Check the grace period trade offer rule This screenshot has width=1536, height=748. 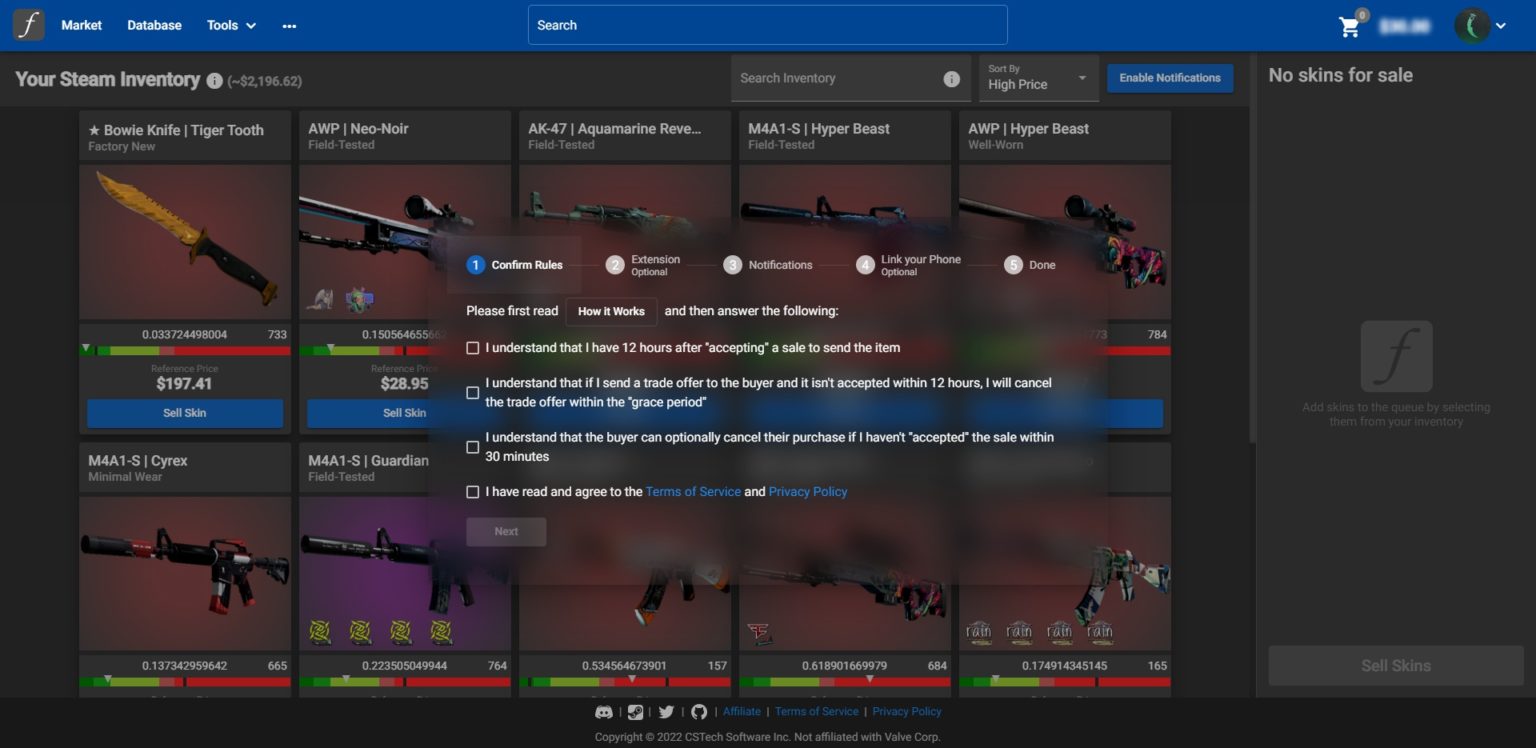[x=473, y=392]
